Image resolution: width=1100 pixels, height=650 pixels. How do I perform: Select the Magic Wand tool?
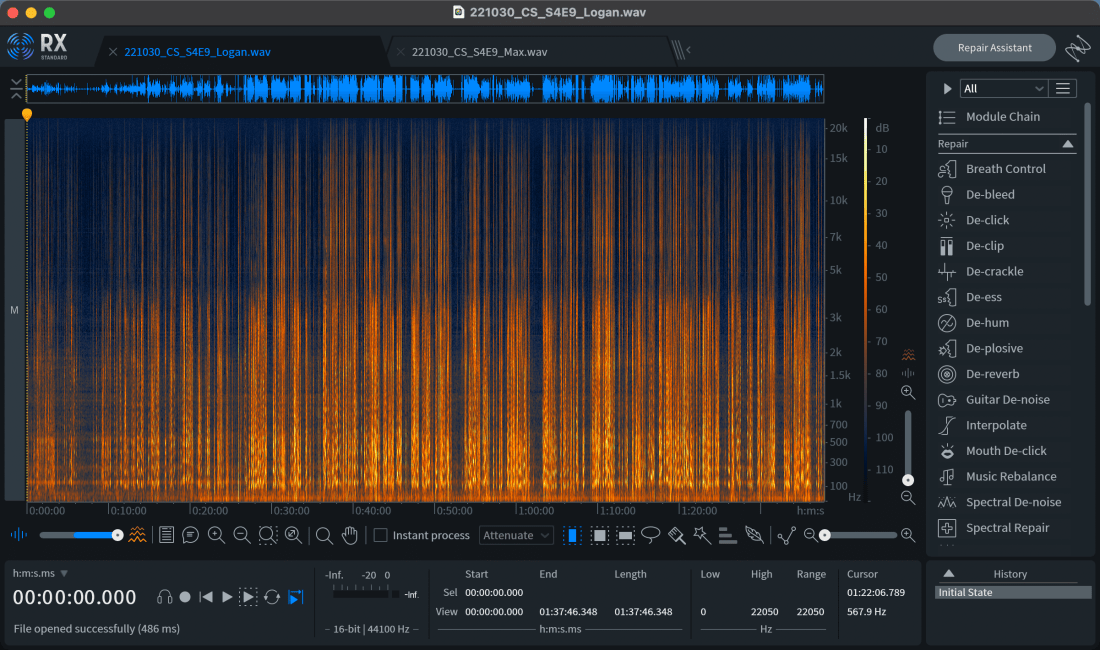pyautogui.click(x=702, y=535)
